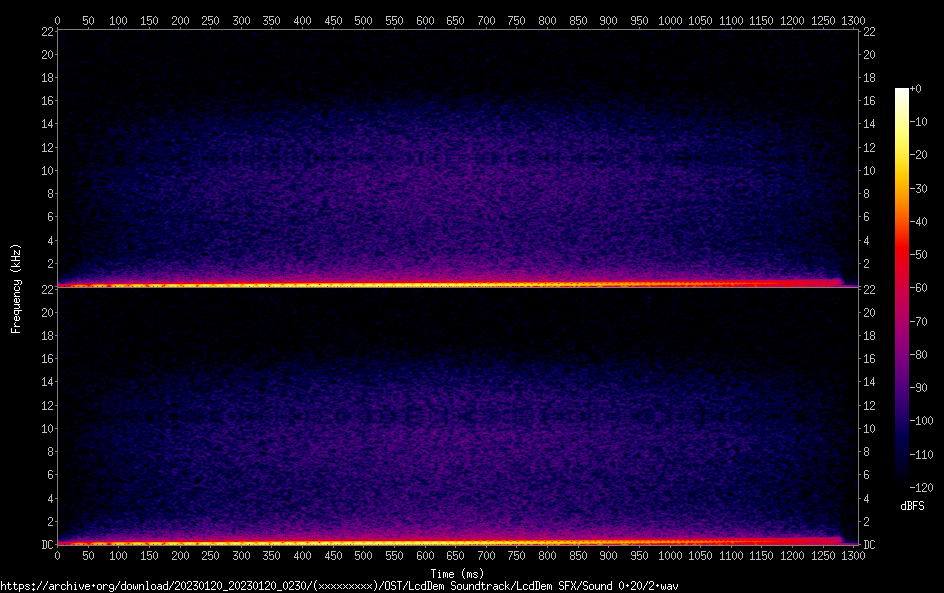Click 16 kHz on the upper channel's left axis

pos(46,101)
